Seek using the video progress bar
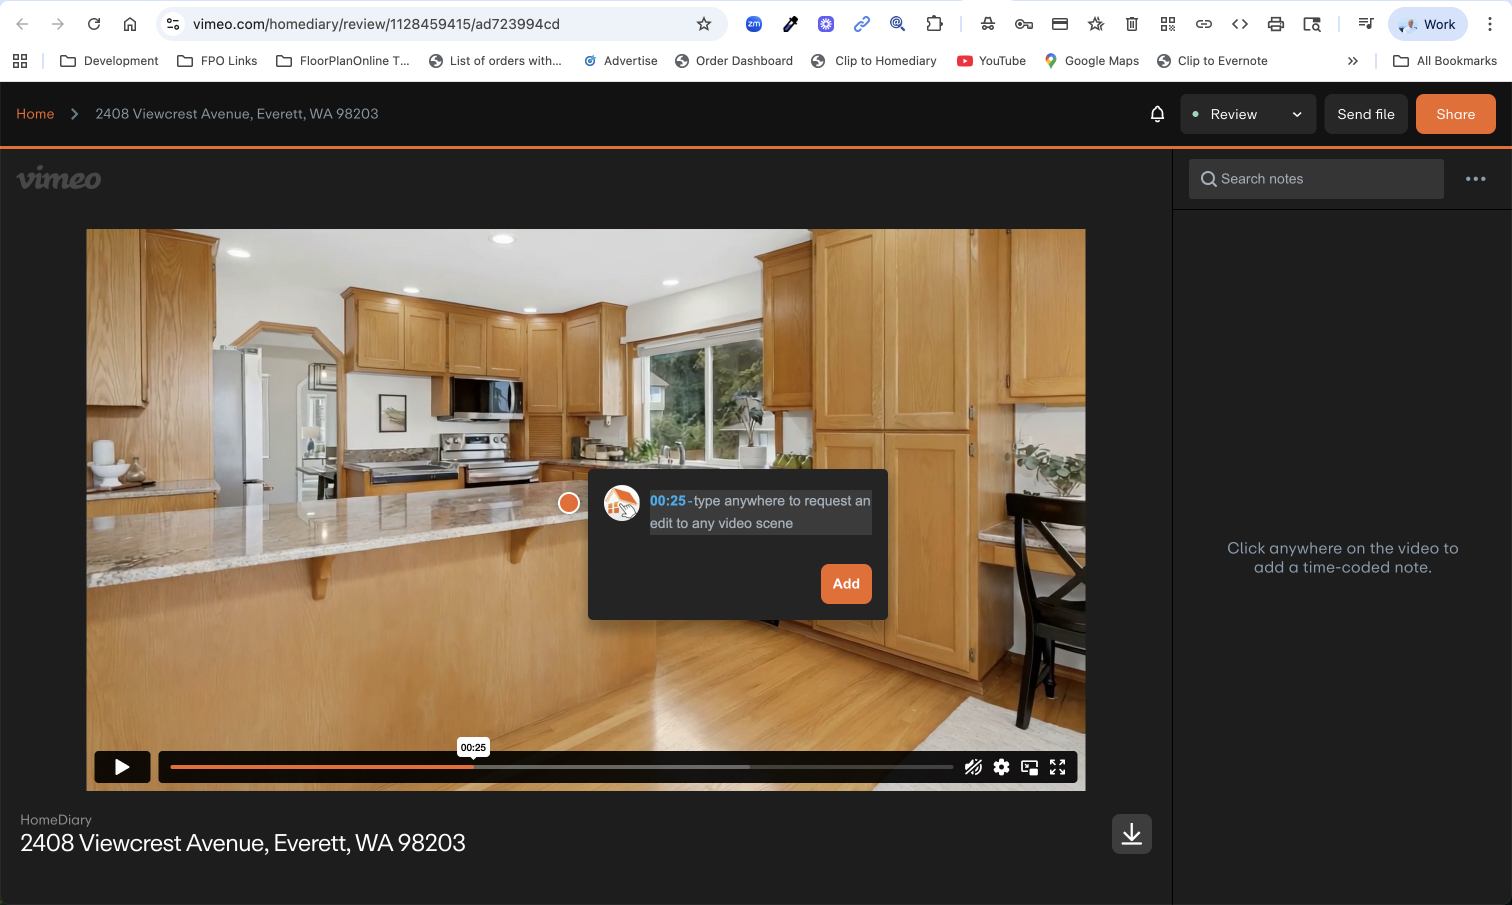Viewport: 1512px width, 905px height. (x=560, y=767)
